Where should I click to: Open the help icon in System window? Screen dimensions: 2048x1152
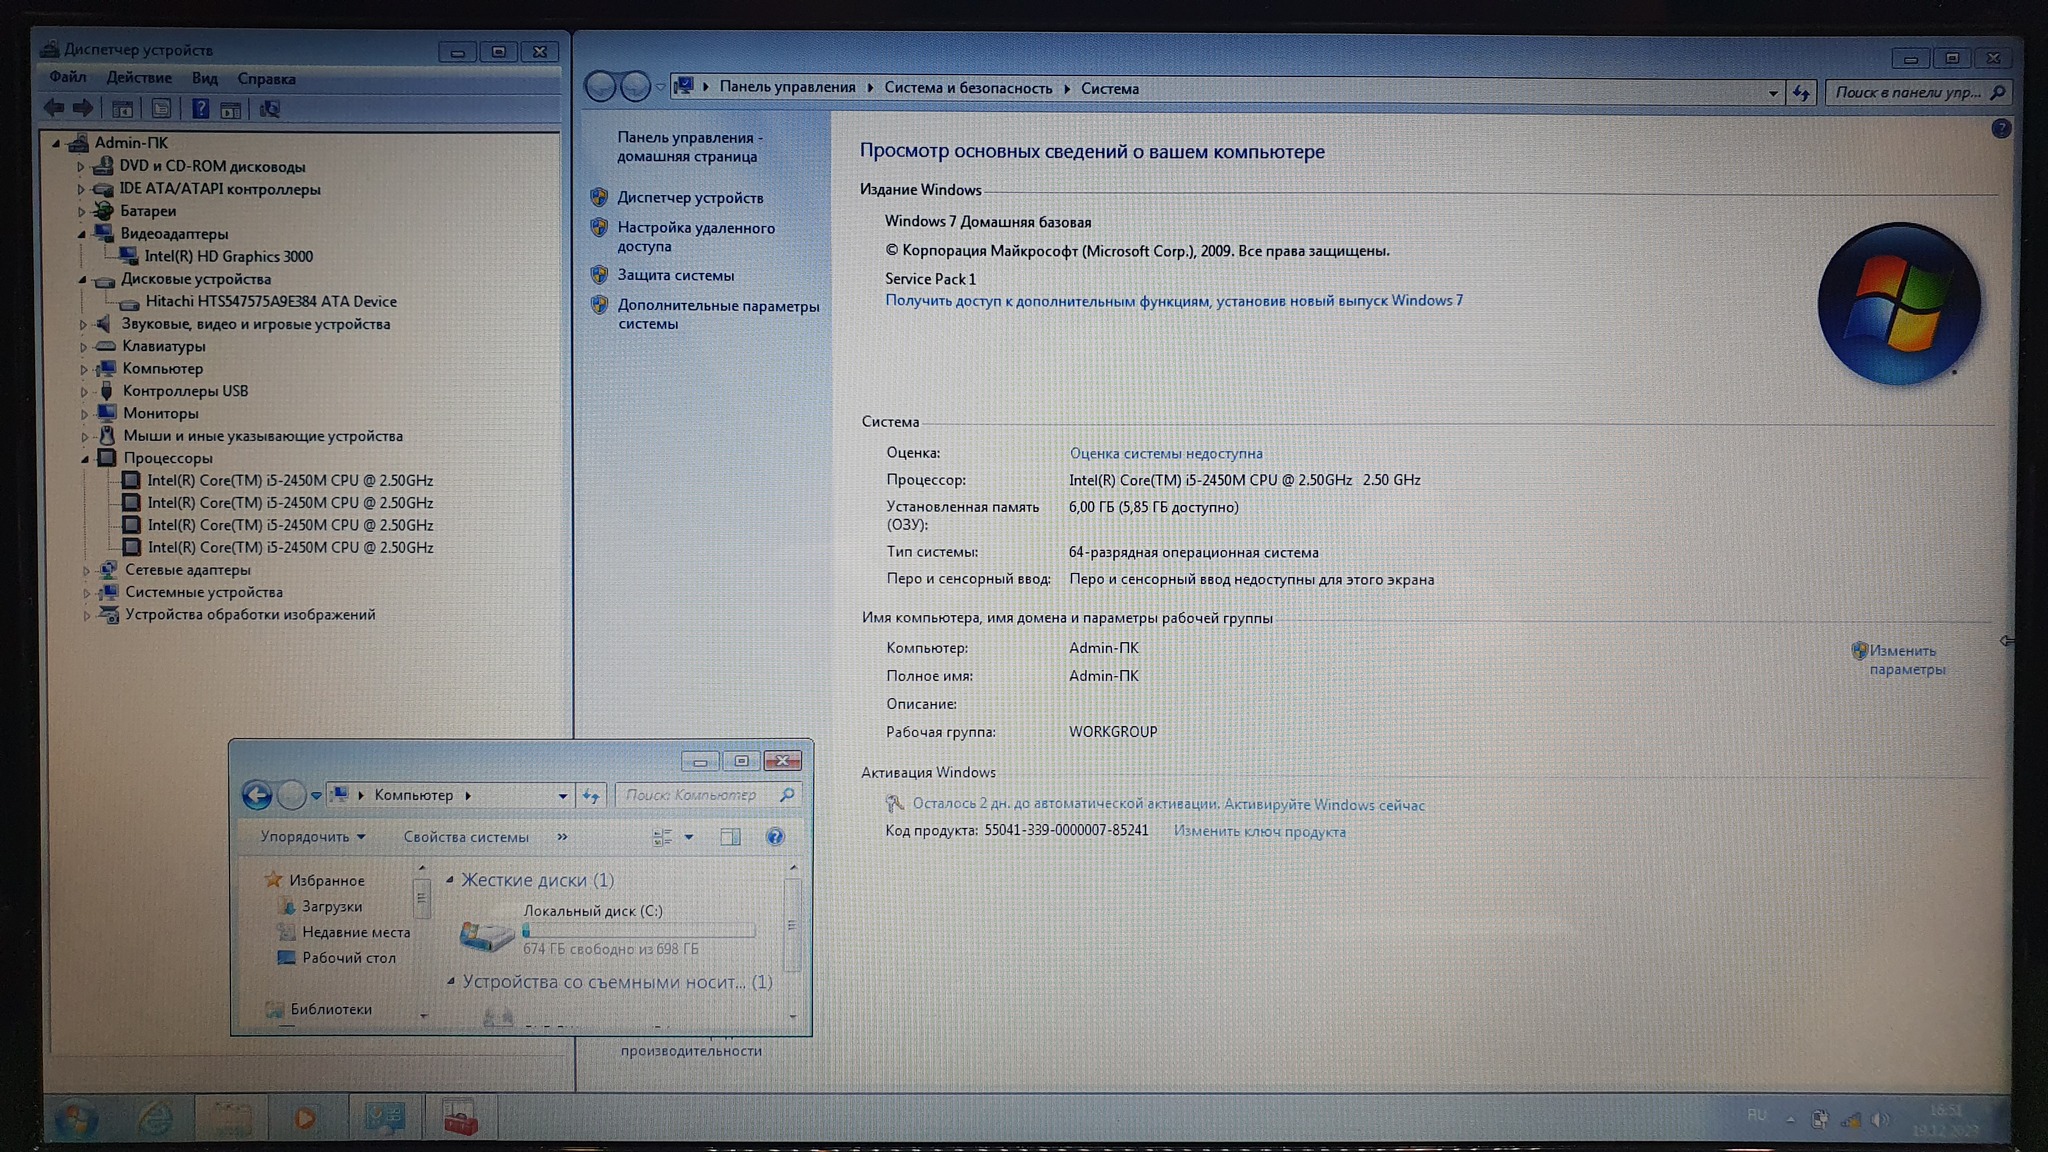pos(2000,128)
